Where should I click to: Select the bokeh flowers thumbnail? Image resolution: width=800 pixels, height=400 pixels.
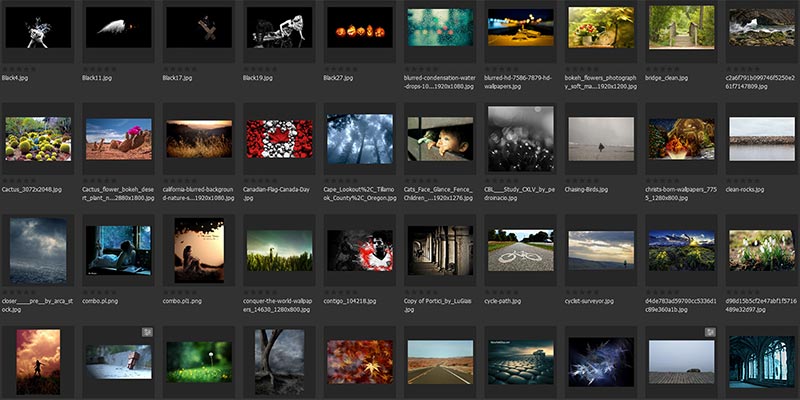601,27
